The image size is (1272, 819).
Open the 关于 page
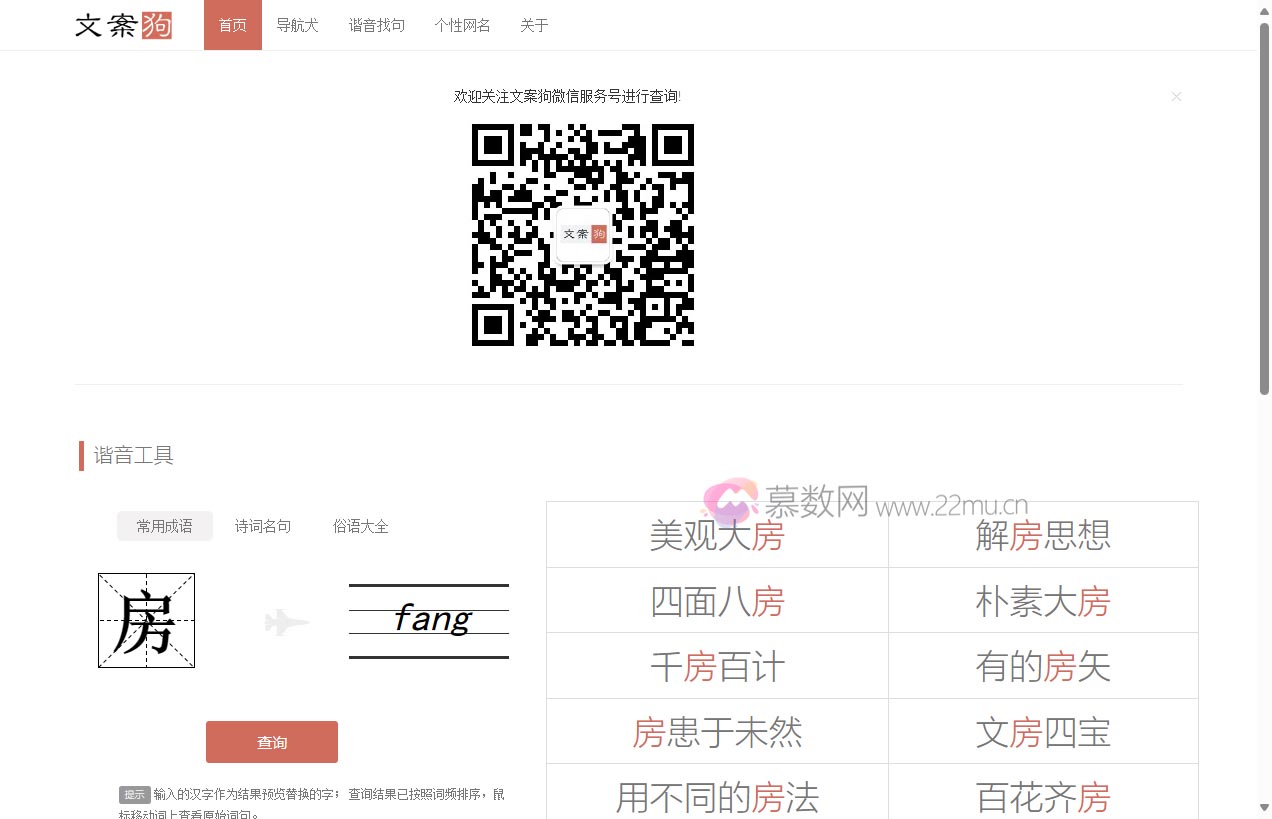[x=534, y=25]
